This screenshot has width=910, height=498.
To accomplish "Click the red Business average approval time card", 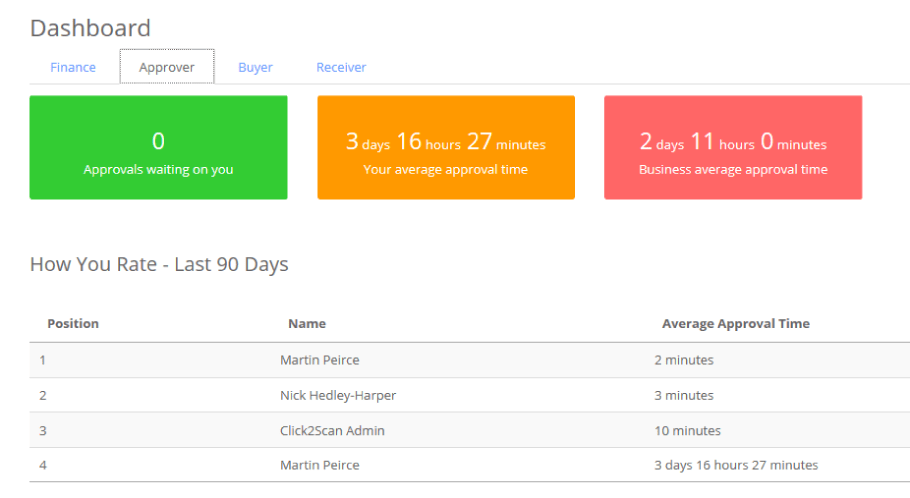I will pyautogui.click(x=733, y=147).
